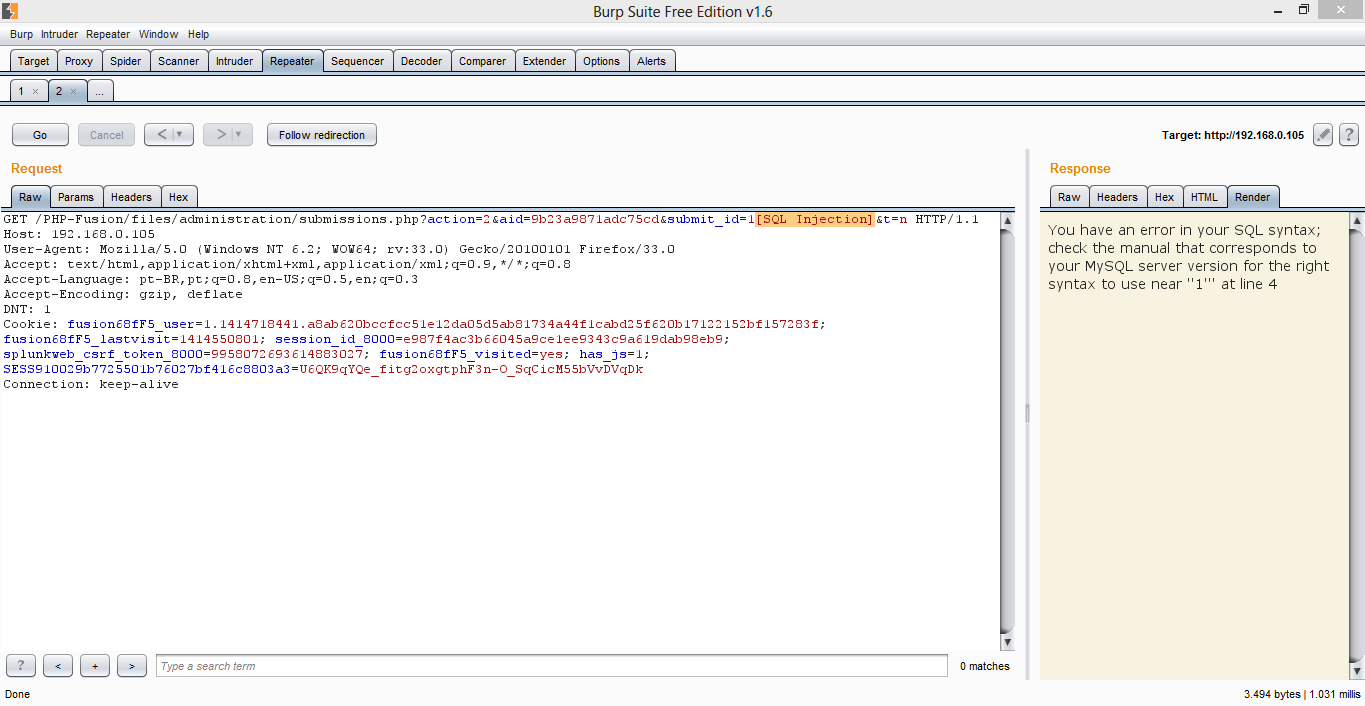Image resolution: width=1365 pixels, height=706 pixels.
Task: Switch to the Sequencer tab
Action: [358, 61]
